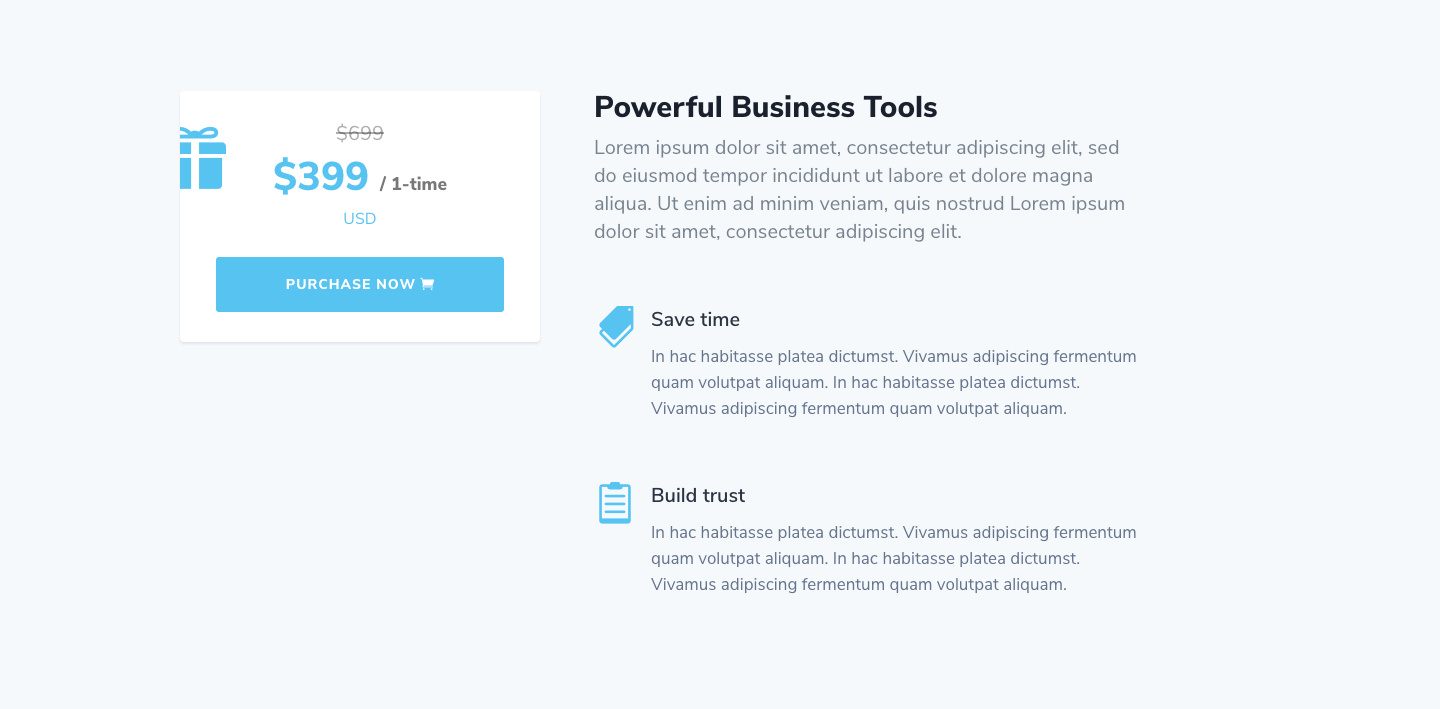Click the paragraph under Build trust
The width and height of the screenshot is (1440, 709).
pos(894,558)
